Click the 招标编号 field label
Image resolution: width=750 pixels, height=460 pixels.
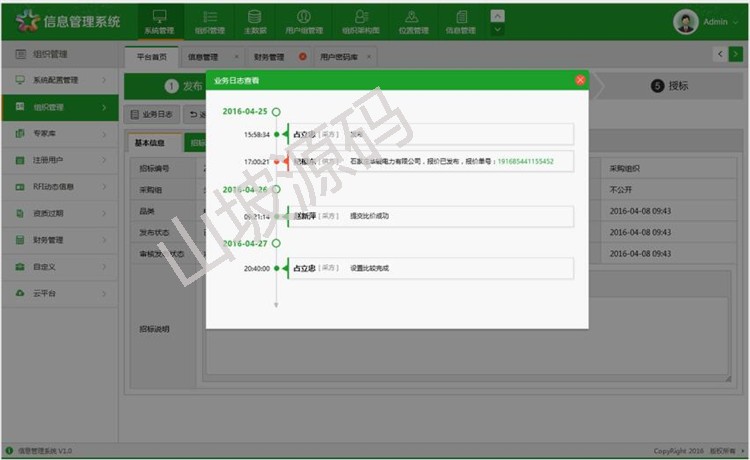pyautogui.click(x=154, y=168)
